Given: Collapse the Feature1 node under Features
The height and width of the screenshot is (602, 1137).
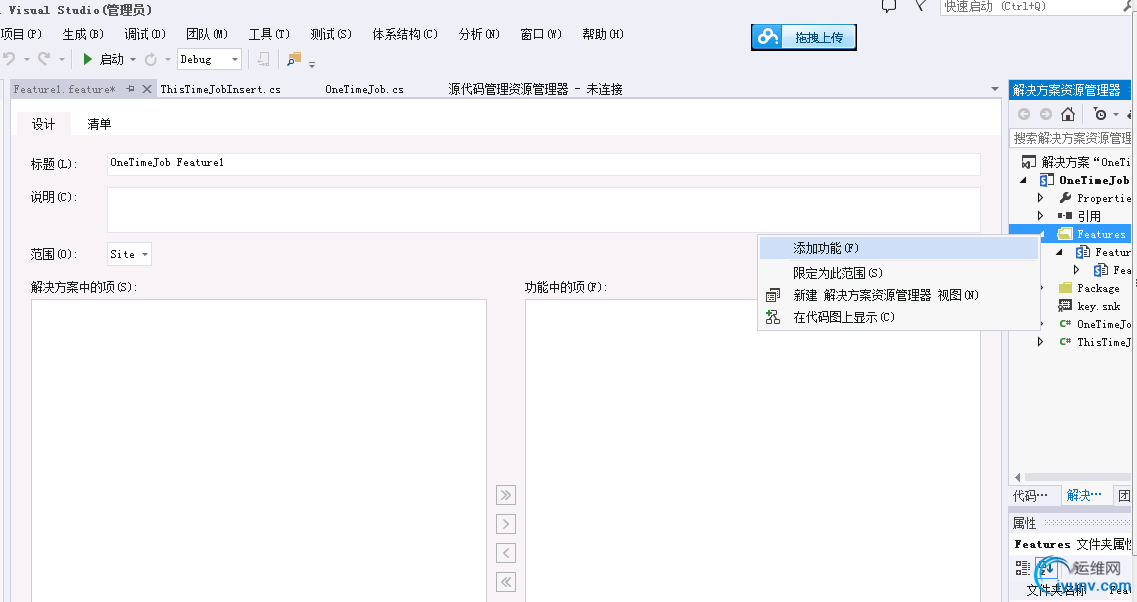Looking at the screenshot, I should click(1059, 252).
